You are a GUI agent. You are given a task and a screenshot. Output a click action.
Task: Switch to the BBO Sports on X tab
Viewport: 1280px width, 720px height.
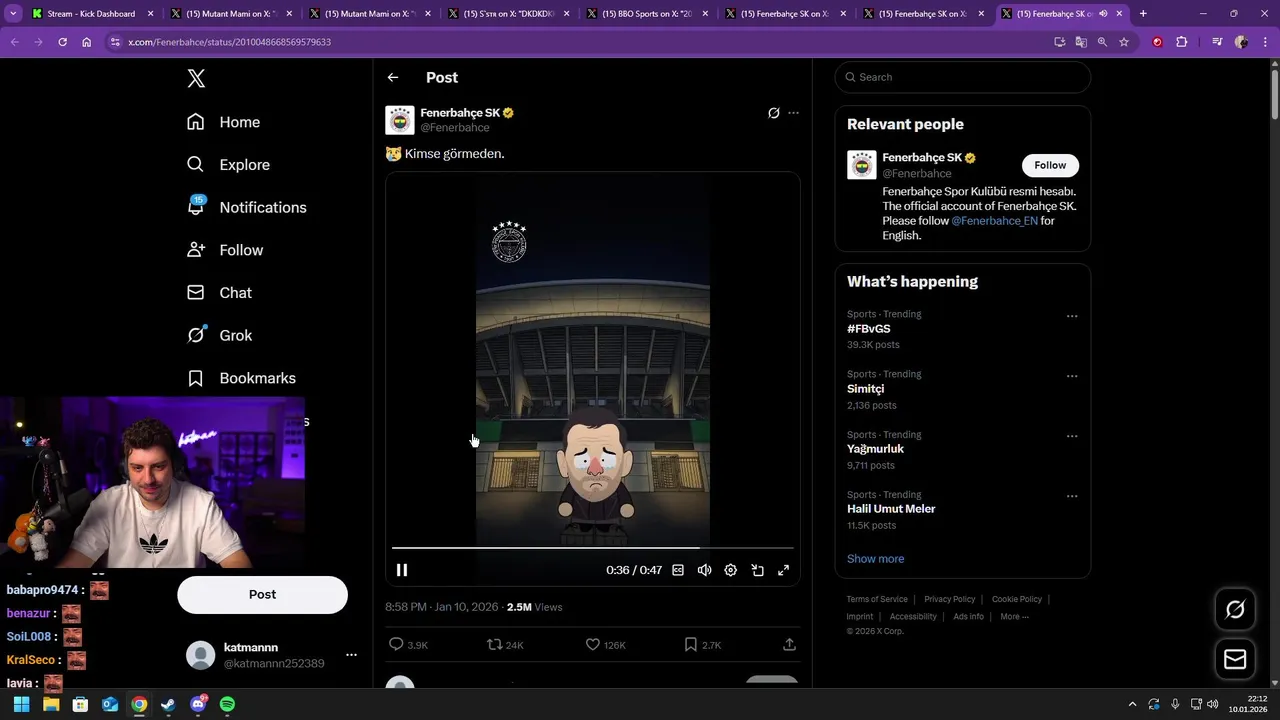[648, 14]
